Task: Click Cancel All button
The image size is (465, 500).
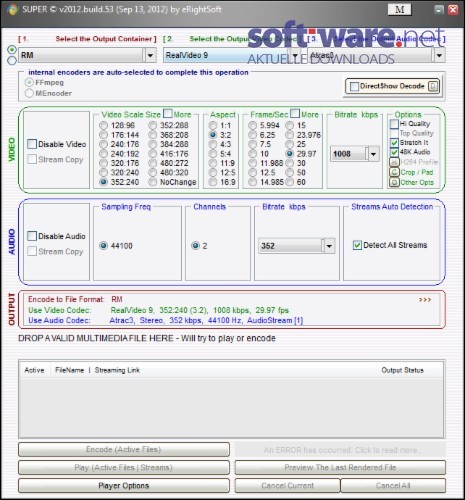Action: pos(393,486)
